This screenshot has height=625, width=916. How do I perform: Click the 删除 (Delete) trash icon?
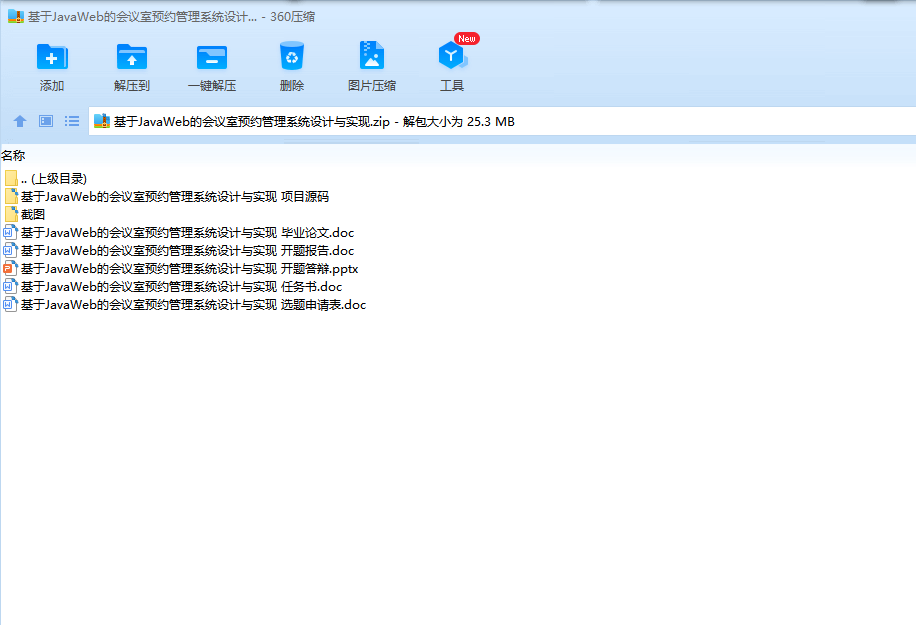292,56
